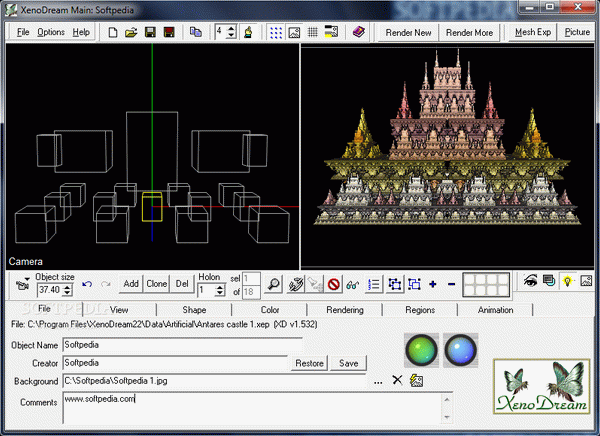Open the File menu
Viewport: 600px width, 436px height.
coord(23,33)
